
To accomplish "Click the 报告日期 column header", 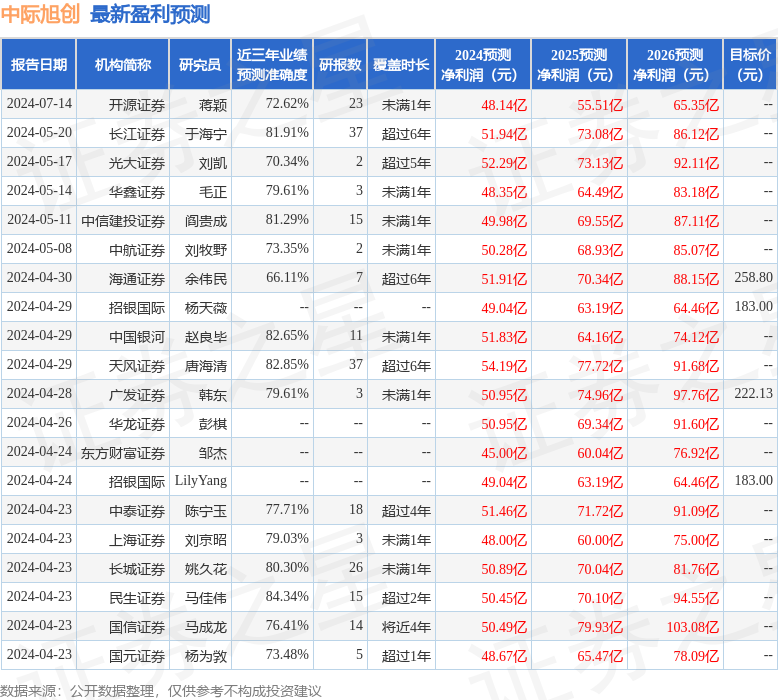I will [39, 64].
